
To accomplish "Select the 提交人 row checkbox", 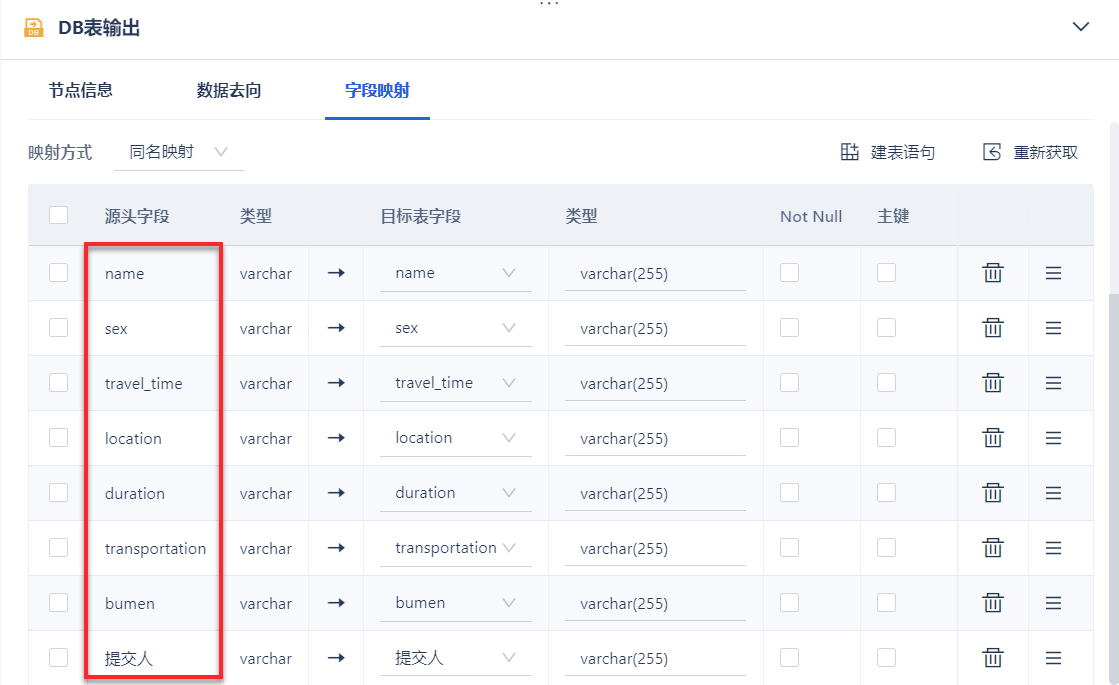I will [x=59, y=657].
